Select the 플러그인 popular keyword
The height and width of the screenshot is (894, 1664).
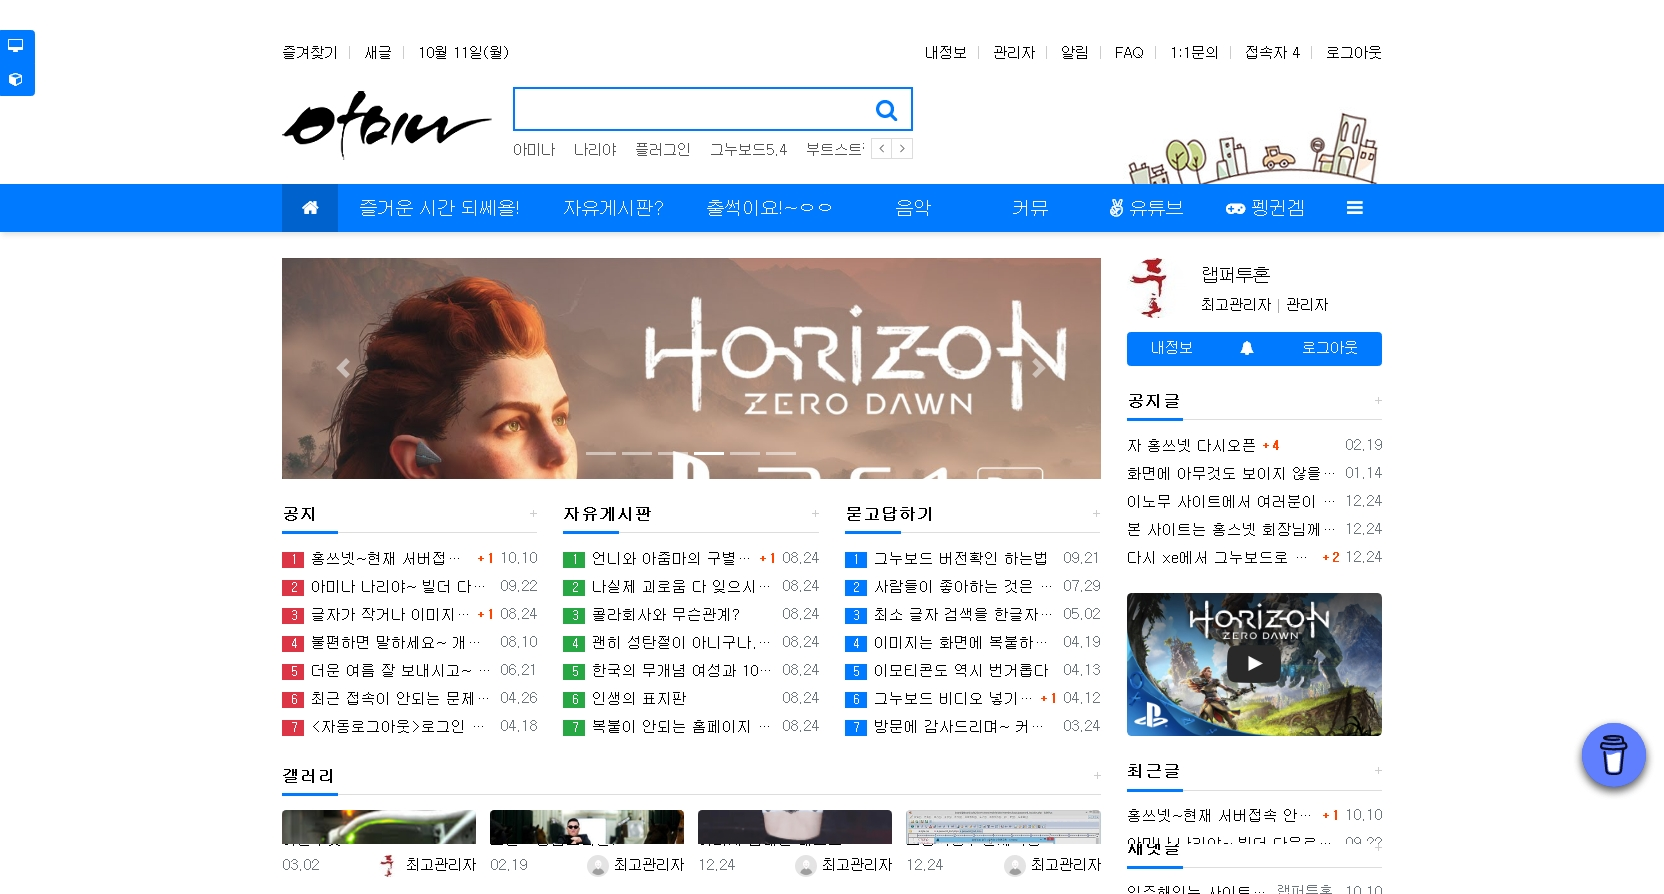tap(663, 150)
